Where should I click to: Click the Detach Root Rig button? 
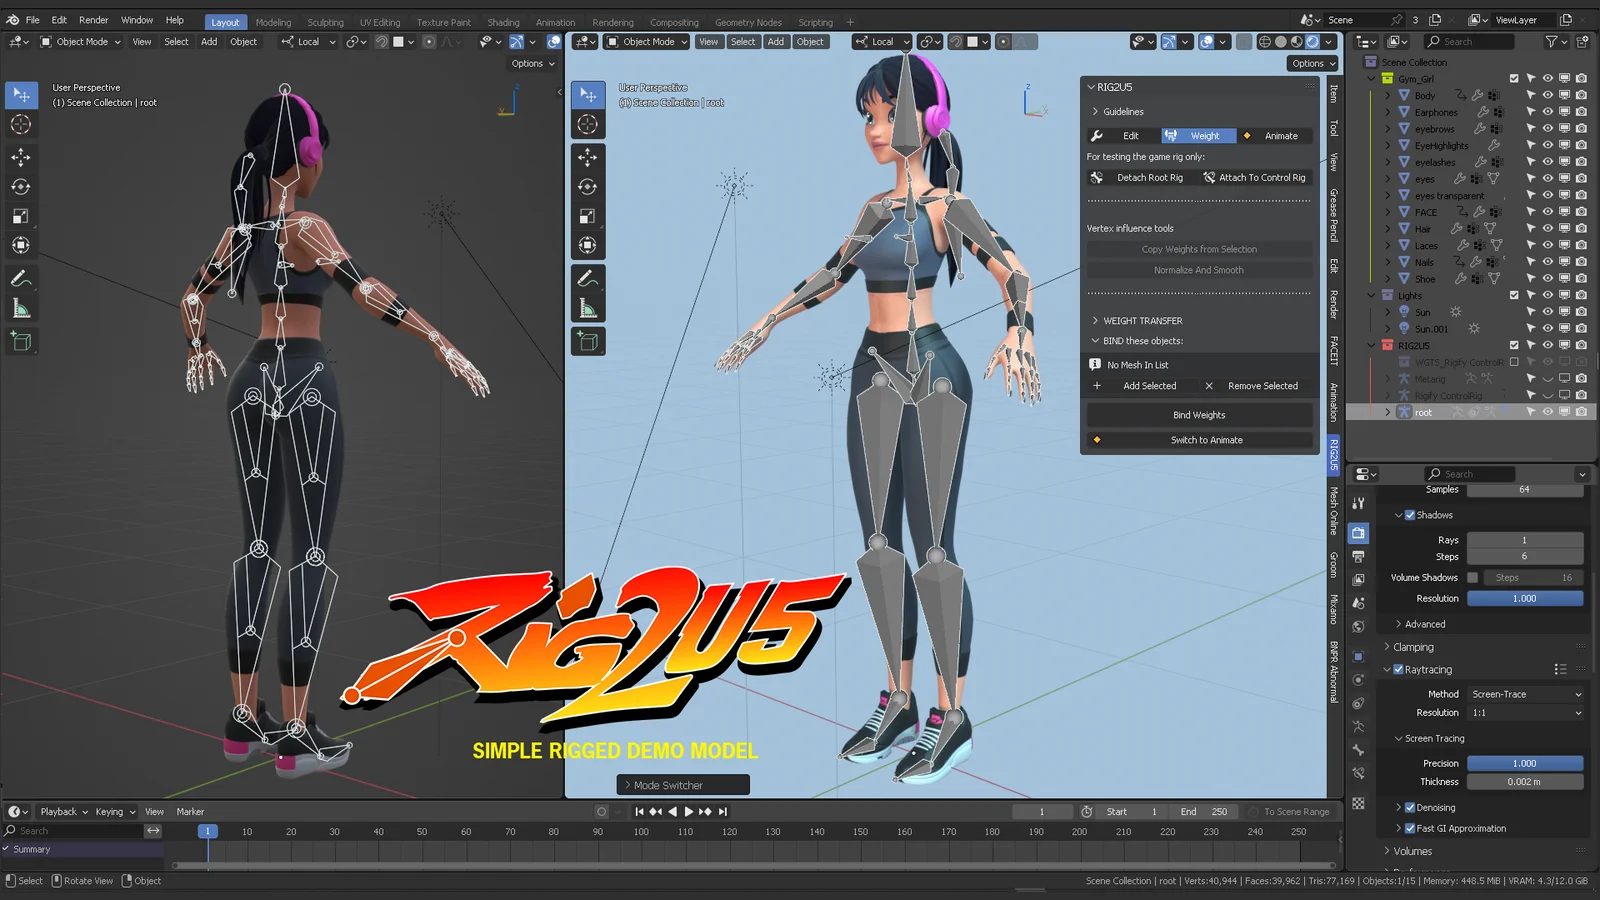(x=1150, y=177)
